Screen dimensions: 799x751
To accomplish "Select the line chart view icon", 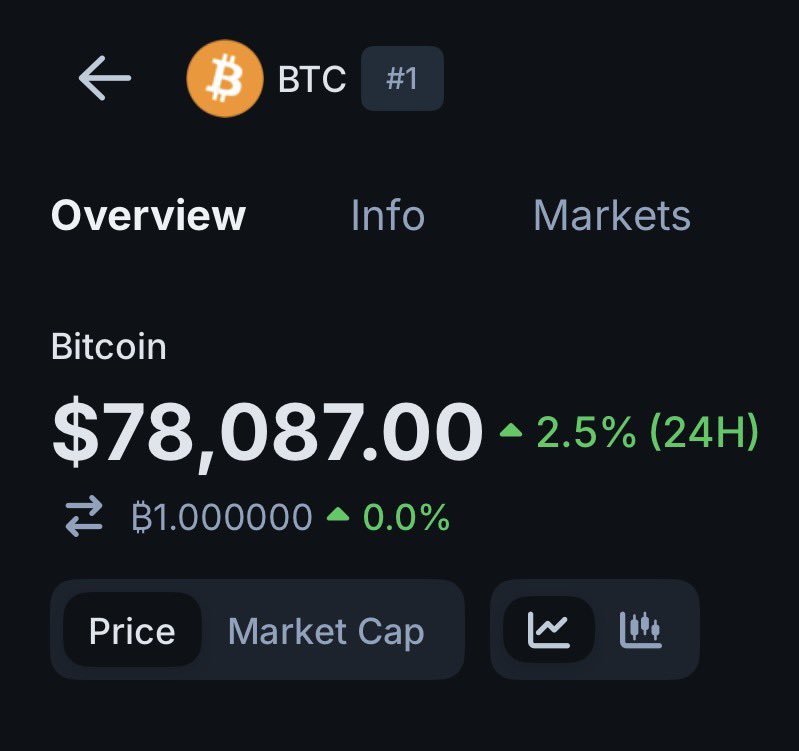I will pyautogui.click(x=549, y=629).
